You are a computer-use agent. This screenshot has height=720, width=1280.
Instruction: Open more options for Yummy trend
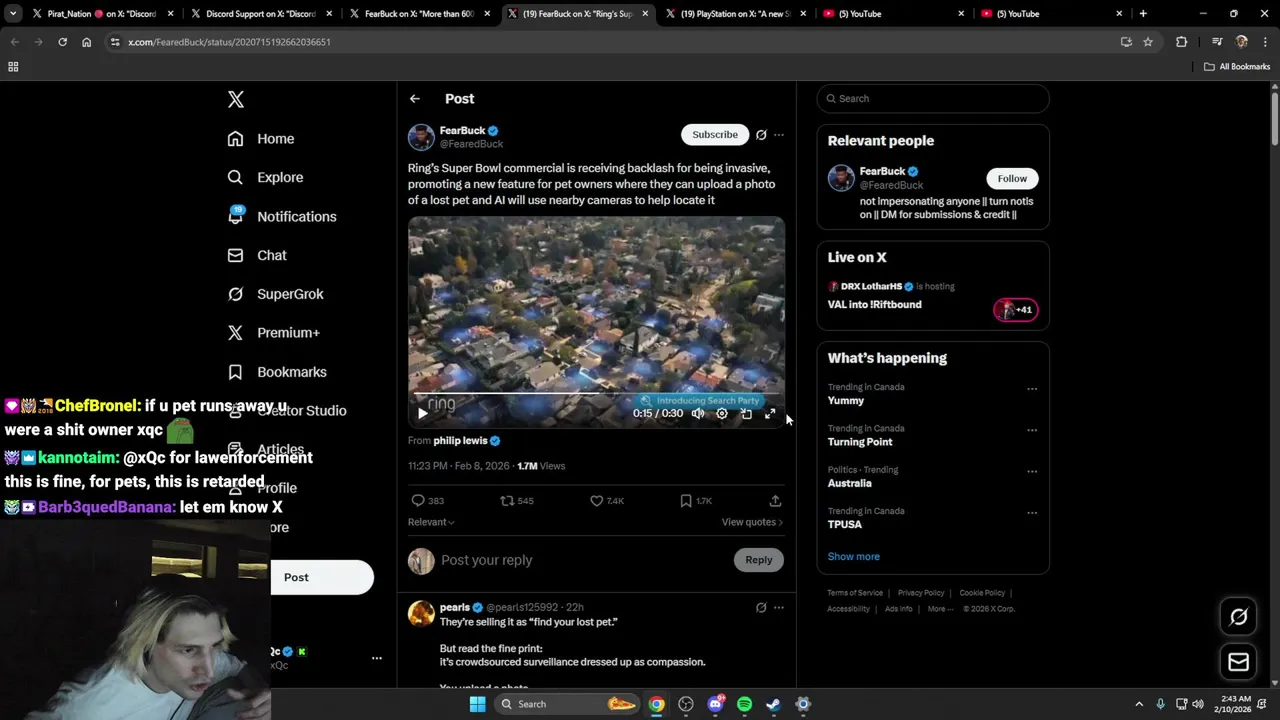(1032, 389)
